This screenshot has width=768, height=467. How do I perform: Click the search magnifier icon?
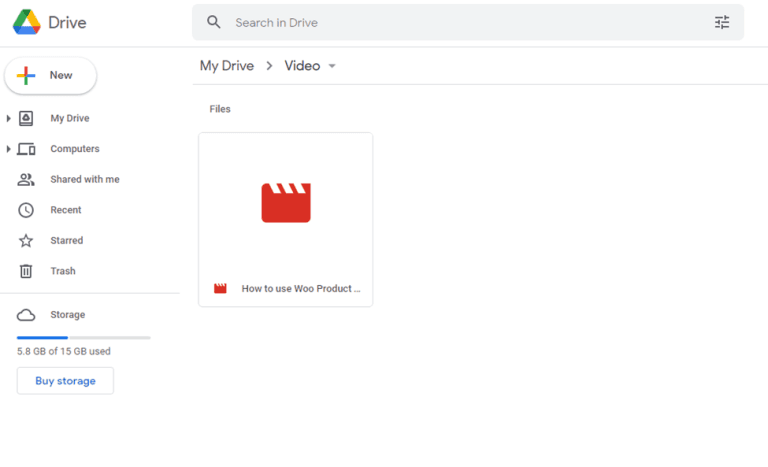tap(213, 22)
